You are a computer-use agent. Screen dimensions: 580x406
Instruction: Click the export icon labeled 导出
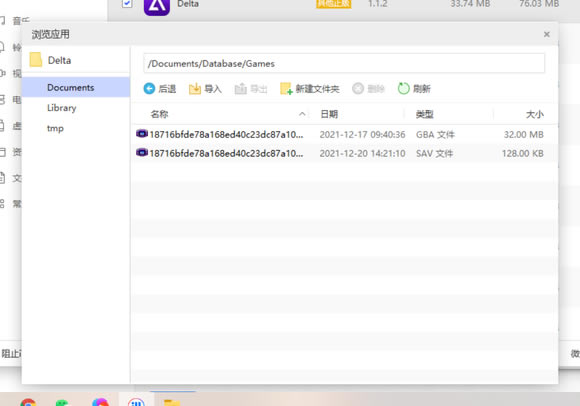click(x=240, y=89)
